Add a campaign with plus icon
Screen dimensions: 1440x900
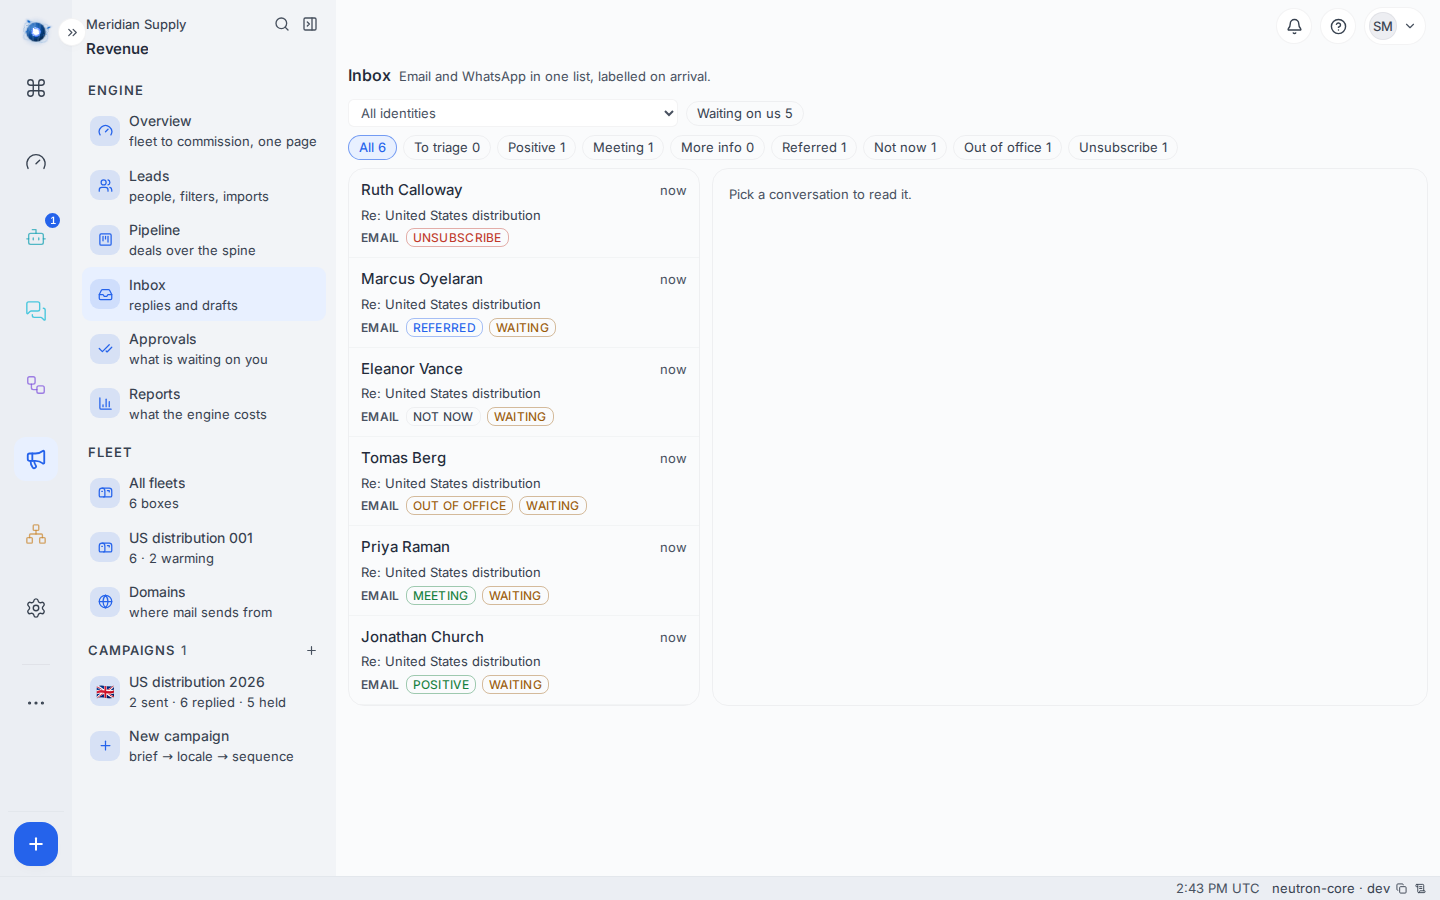pyautogui.click(x=311, y=650)
